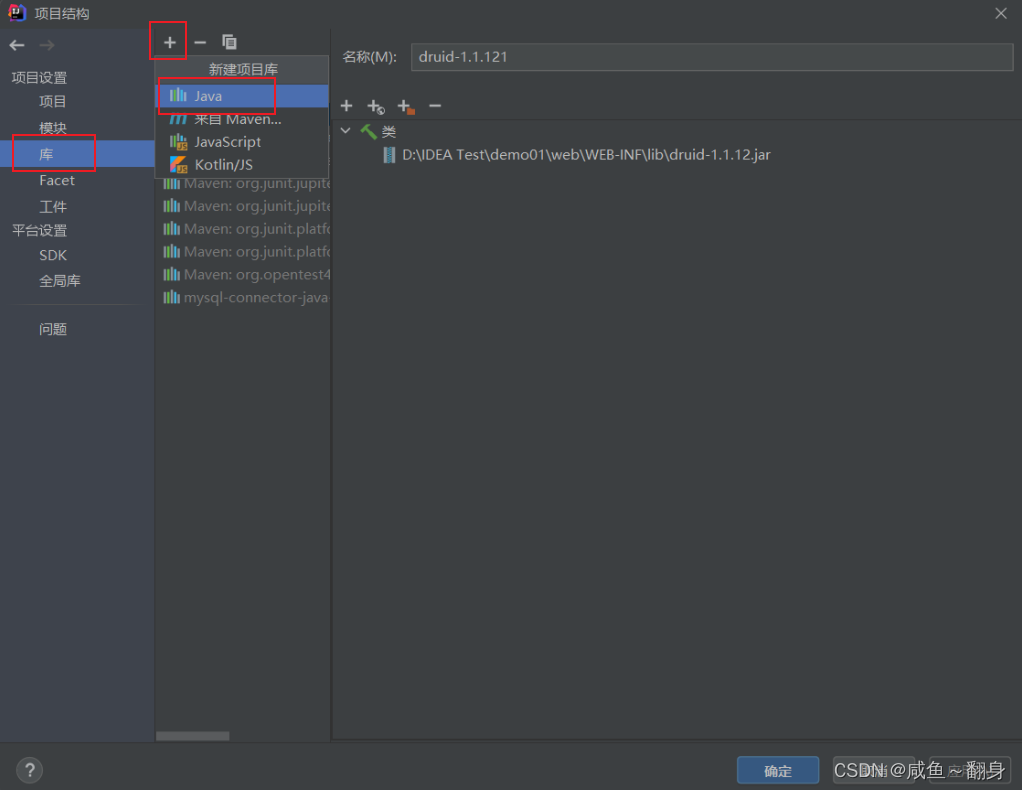
Task: Click the add excluded root icon
Action: [406, 106]
